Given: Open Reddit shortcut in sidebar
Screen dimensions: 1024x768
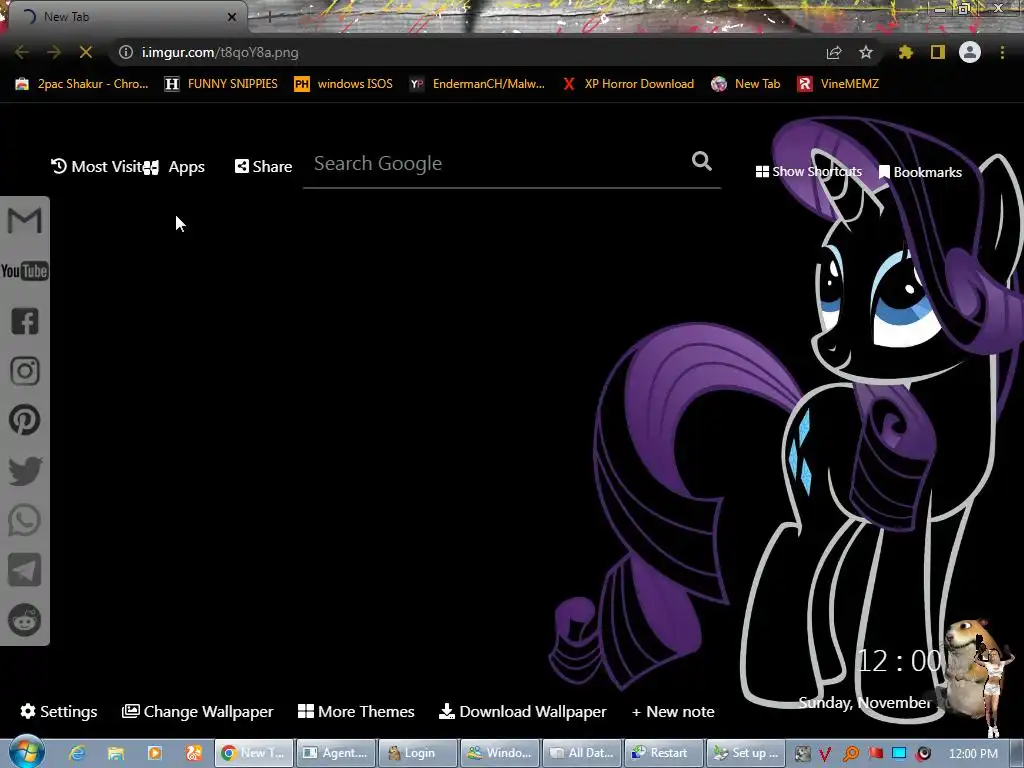Looking at the screenshot, I should click(x=25, y=620).
